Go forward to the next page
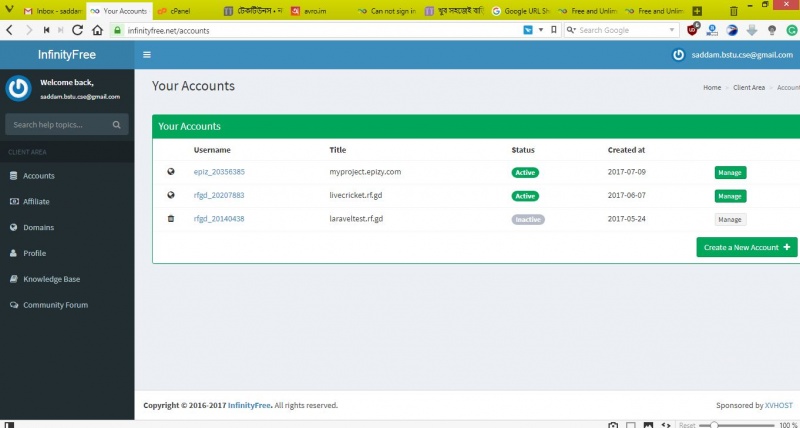This screenshot has height=428, width=800. 29,30
